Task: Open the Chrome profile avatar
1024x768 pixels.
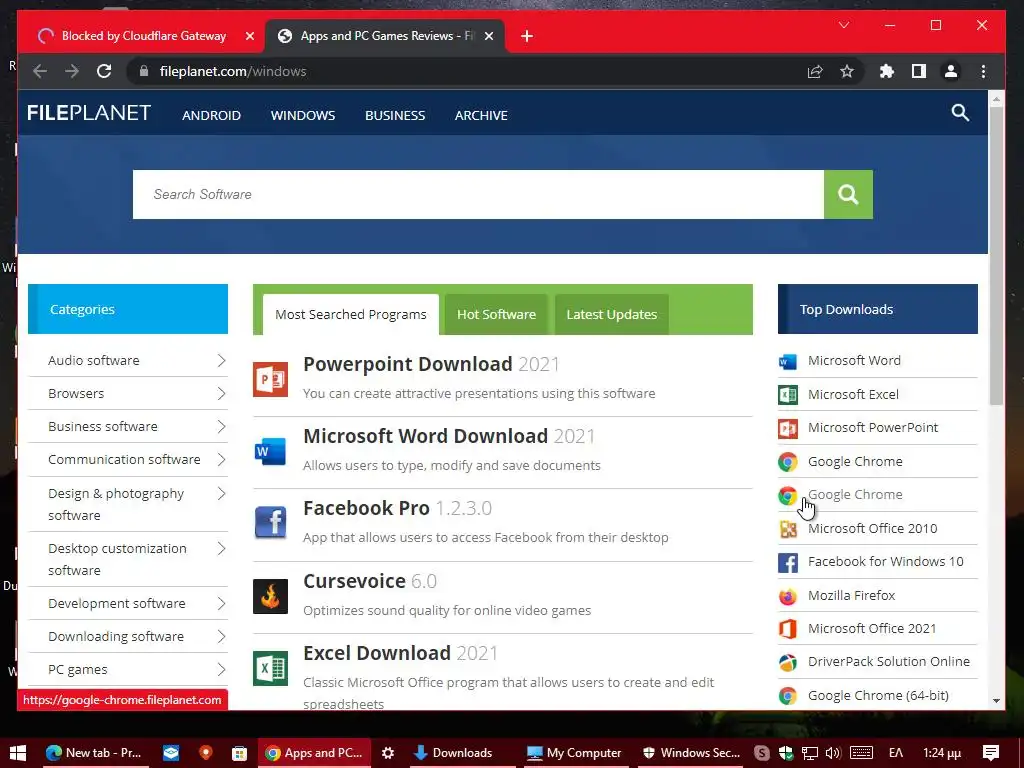Action: [951, 71]
